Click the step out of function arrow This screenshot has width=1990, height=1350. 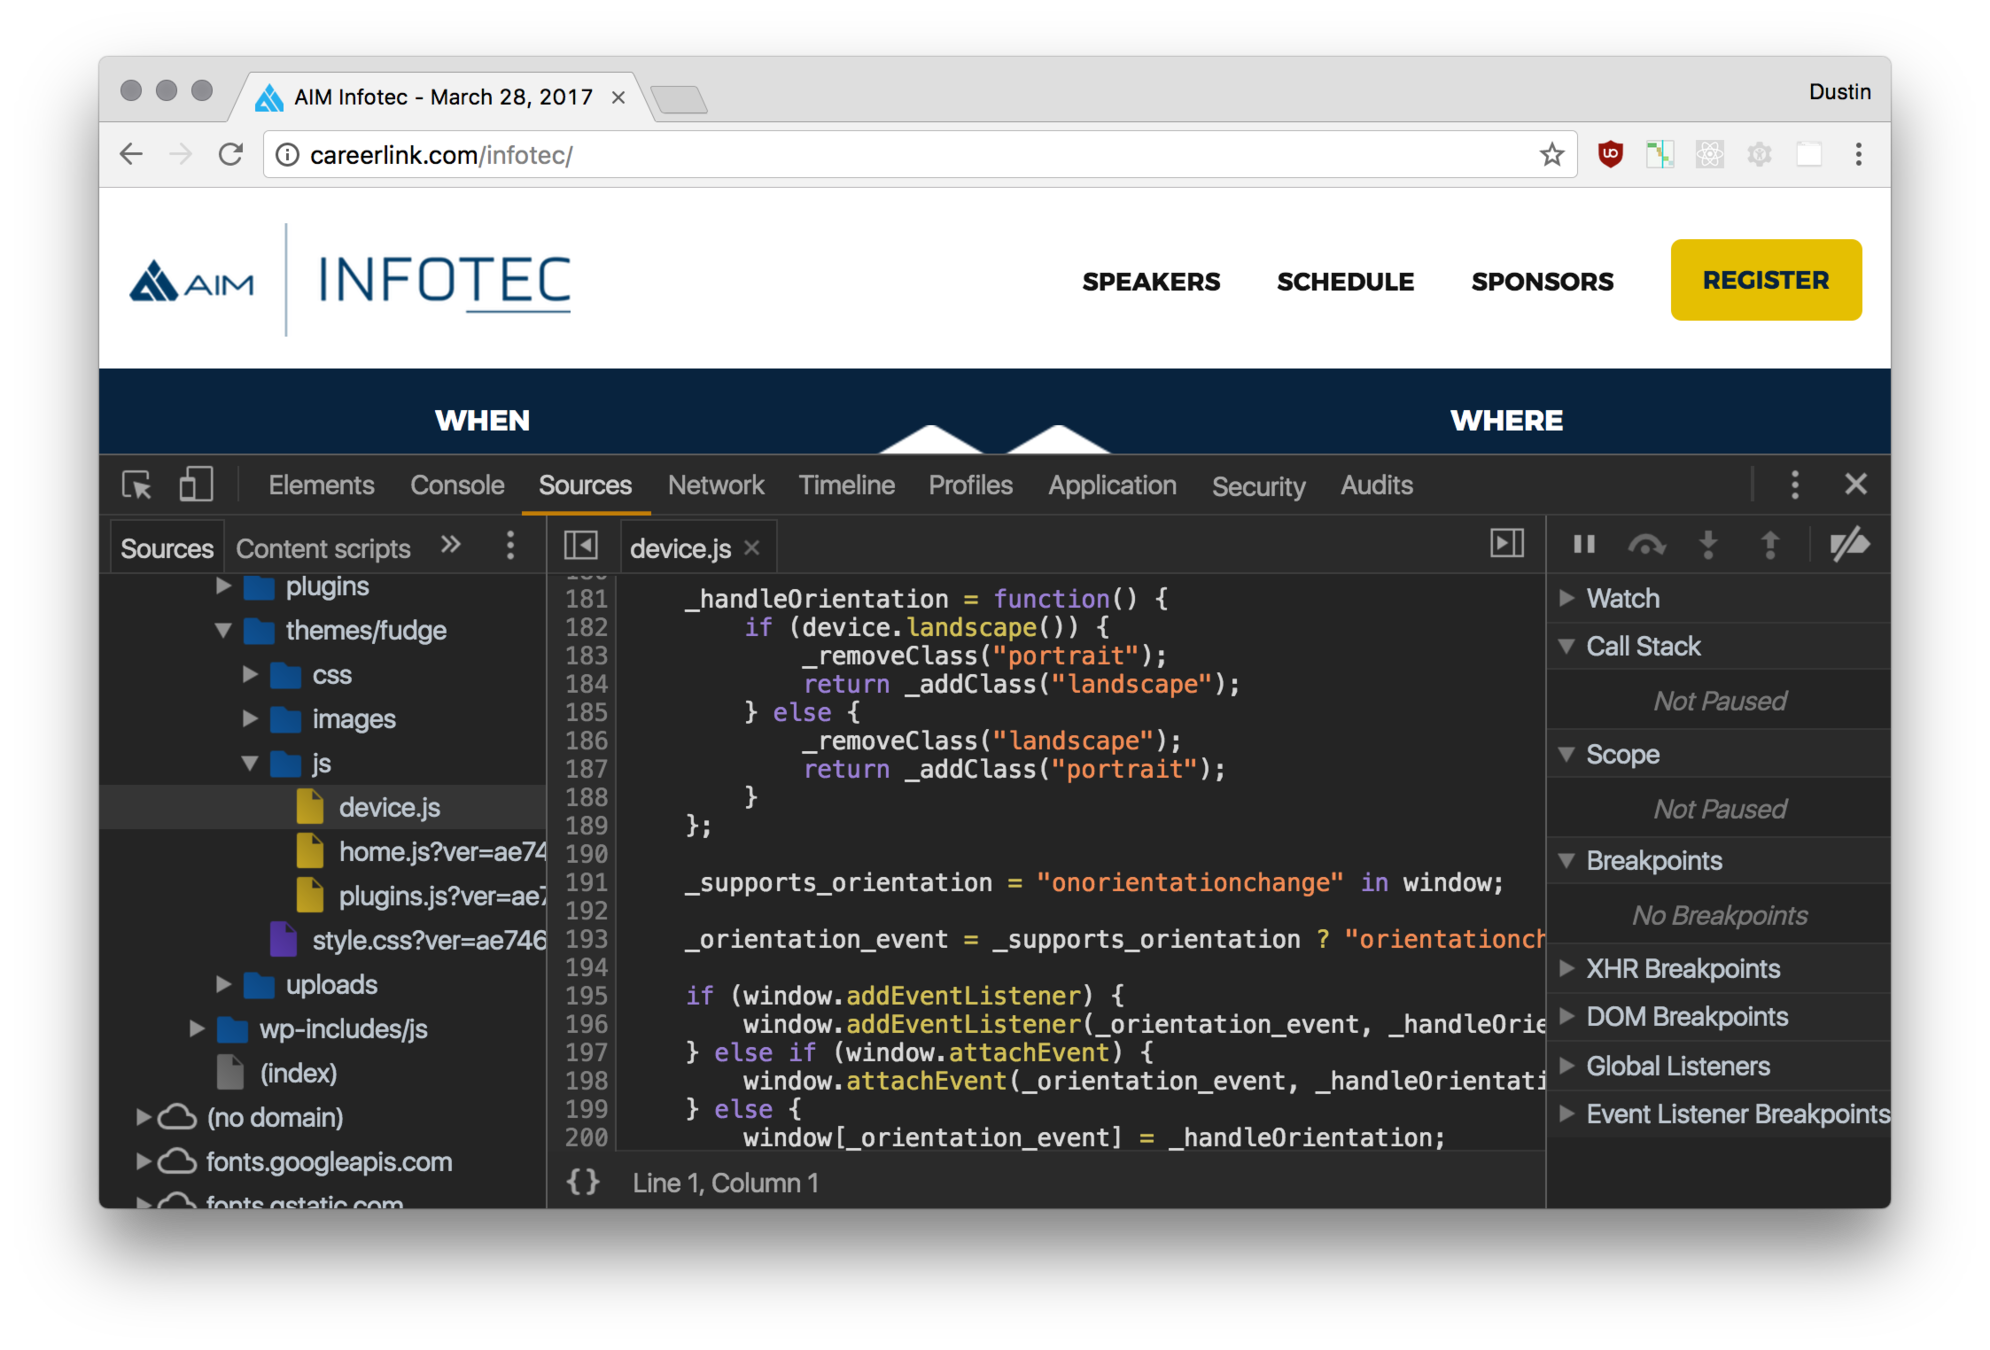pos(1769,545)
